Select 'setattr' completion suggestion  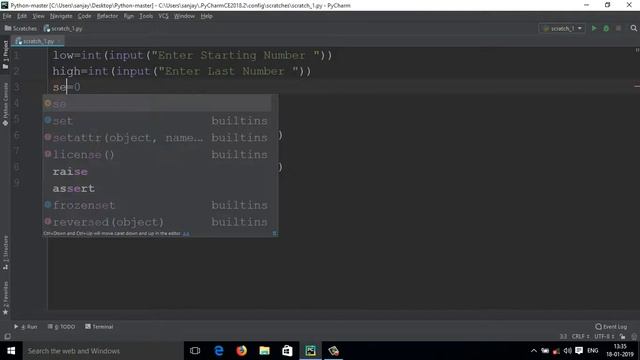point(158,138)
